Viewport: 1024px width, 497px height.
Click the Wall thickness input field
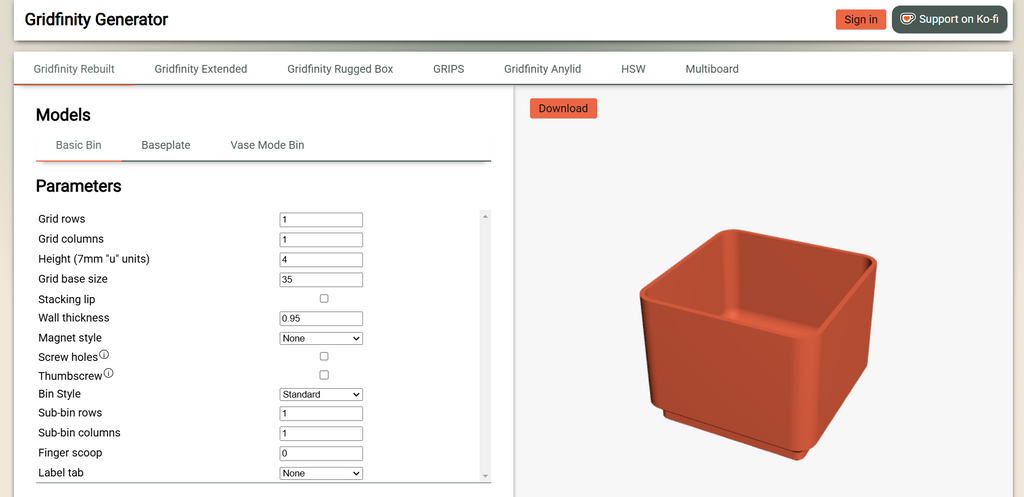pos(321,319)
